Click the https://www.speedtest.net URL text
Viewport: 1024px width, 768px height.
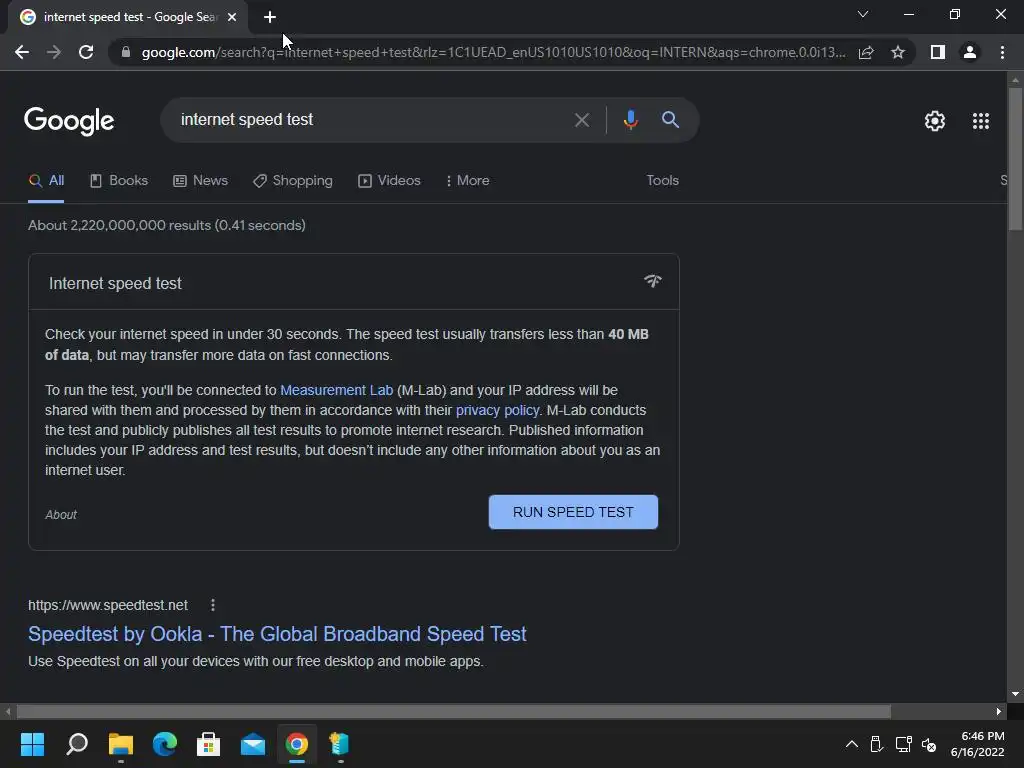[108, 605]
